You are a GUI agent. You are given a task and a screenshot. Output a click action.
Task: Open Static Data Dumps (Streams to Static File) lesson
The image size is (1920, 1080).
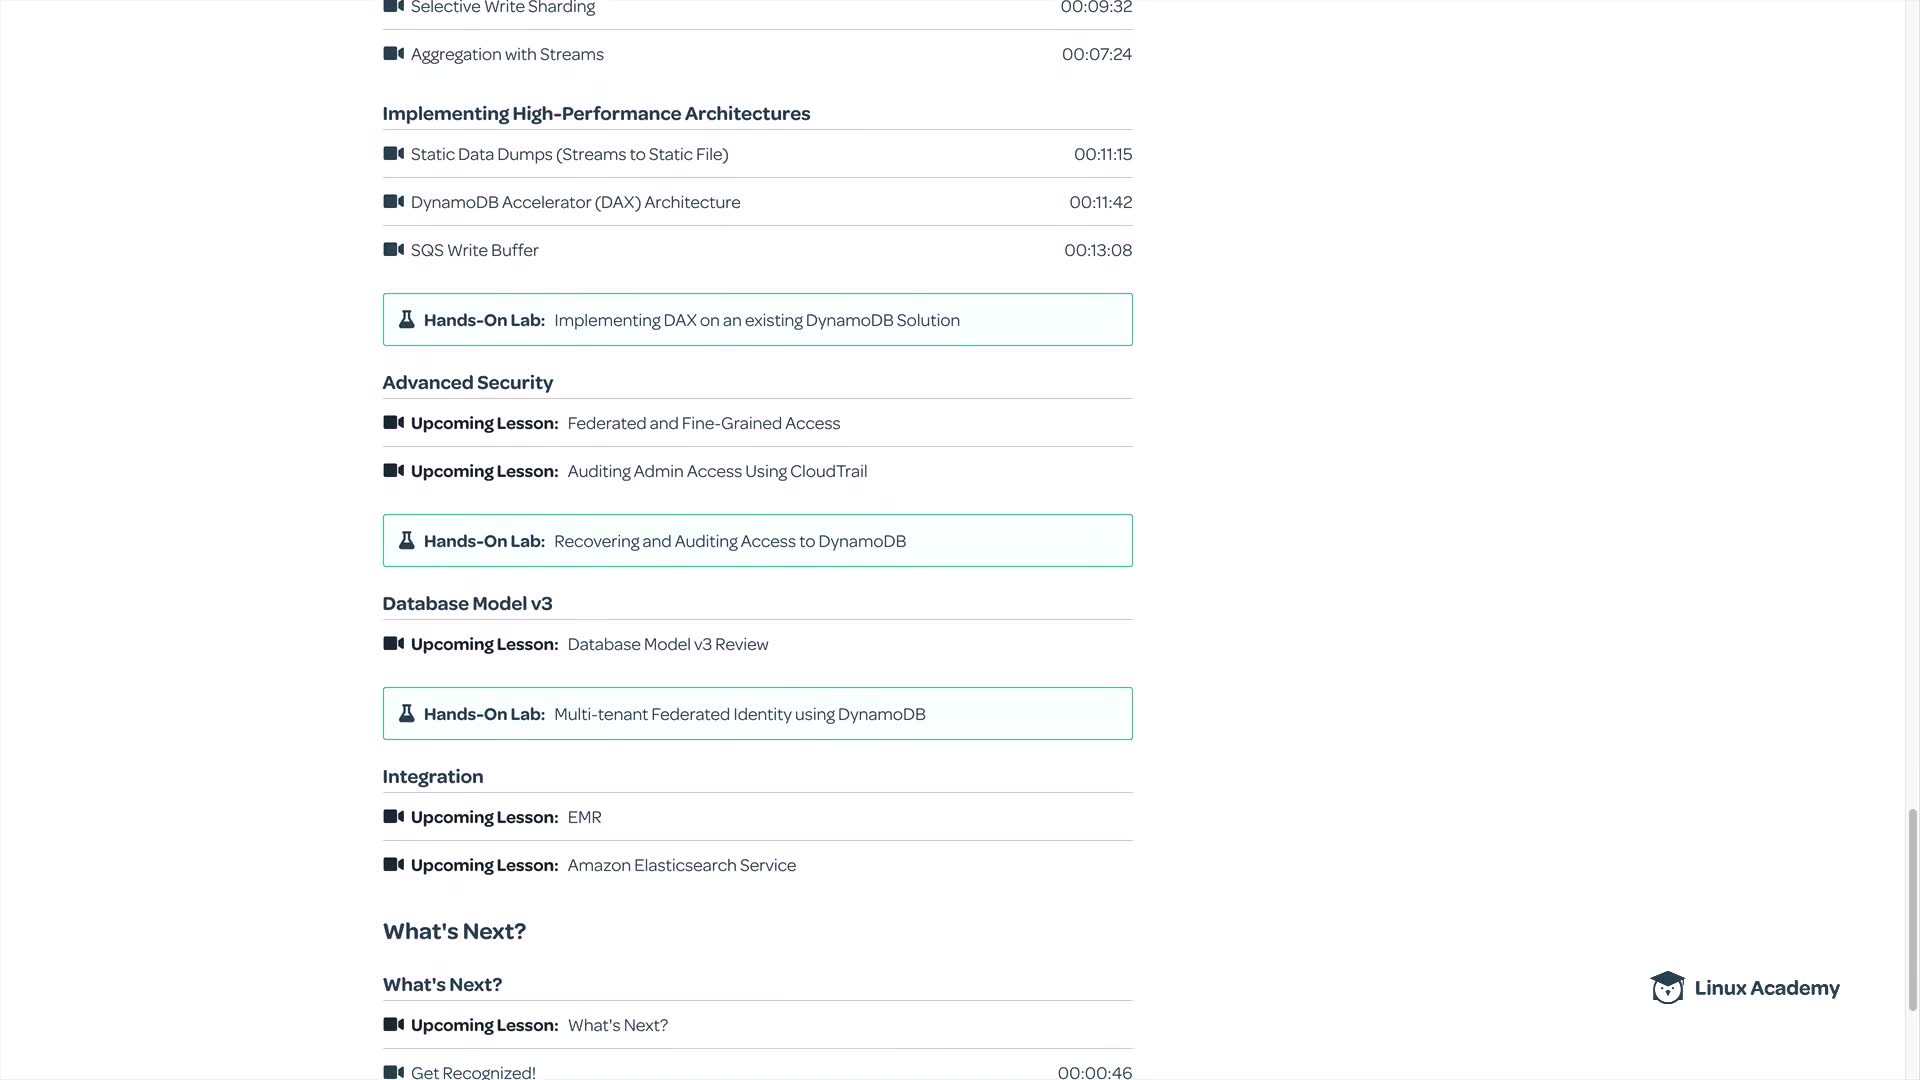(569, 154)
